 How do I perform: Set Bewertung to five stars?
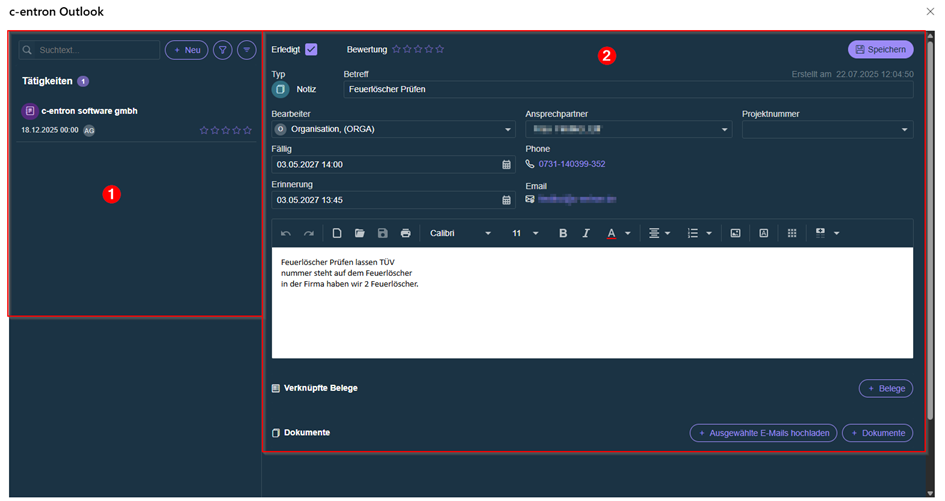440,49
